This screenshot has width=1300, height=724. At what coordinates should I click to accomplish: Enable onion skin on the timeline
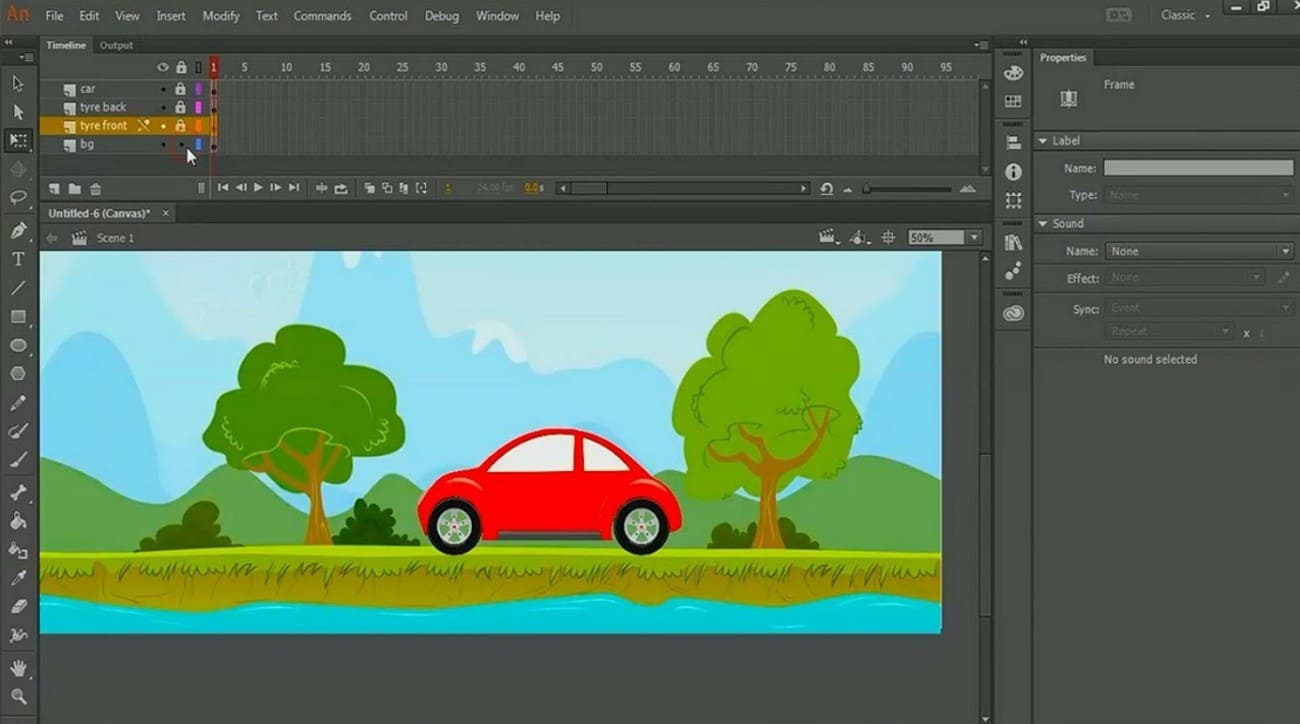[371, 188]
